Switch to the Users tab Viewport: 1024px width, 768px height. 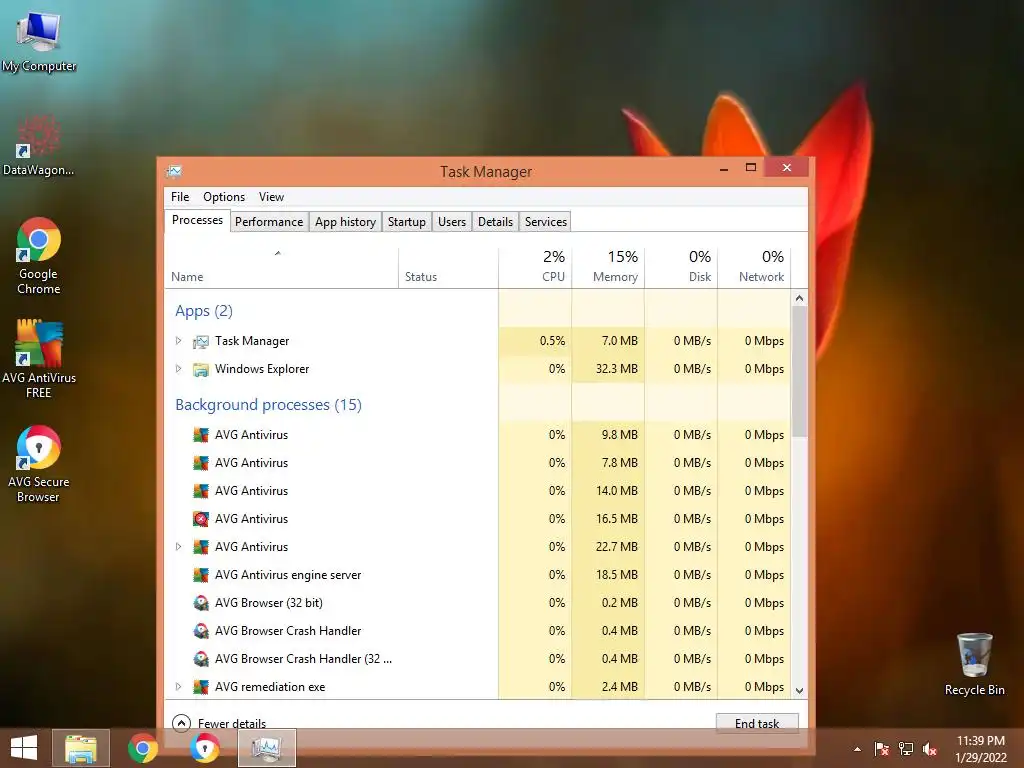pyautogui.click(x=452, y=222)
